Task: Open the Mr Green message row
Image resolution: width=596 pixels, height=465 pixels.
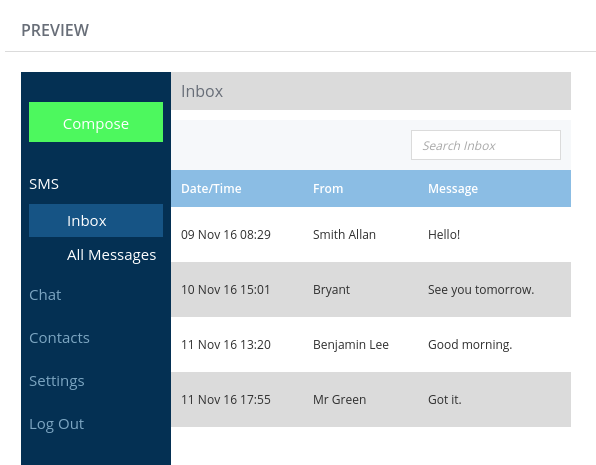Action: 371,400
